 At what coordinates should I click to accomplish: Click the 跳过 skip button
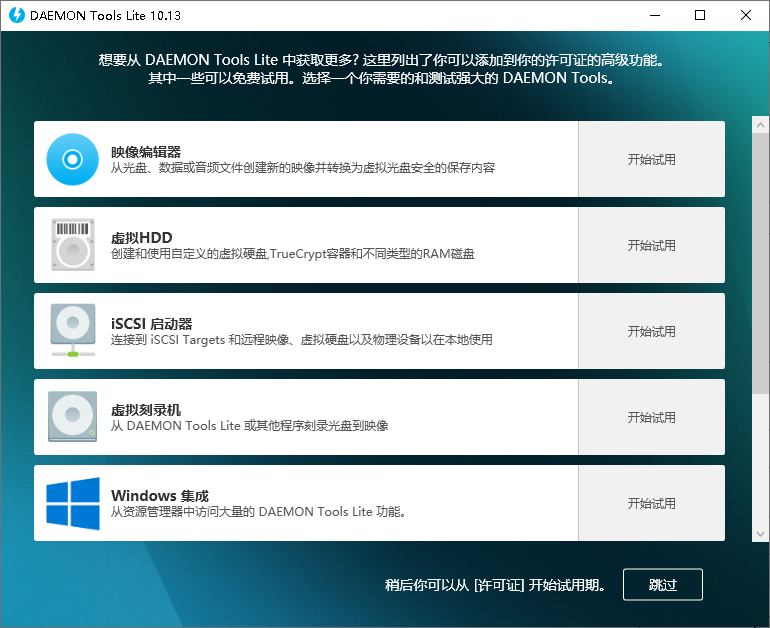click(662, 584)
